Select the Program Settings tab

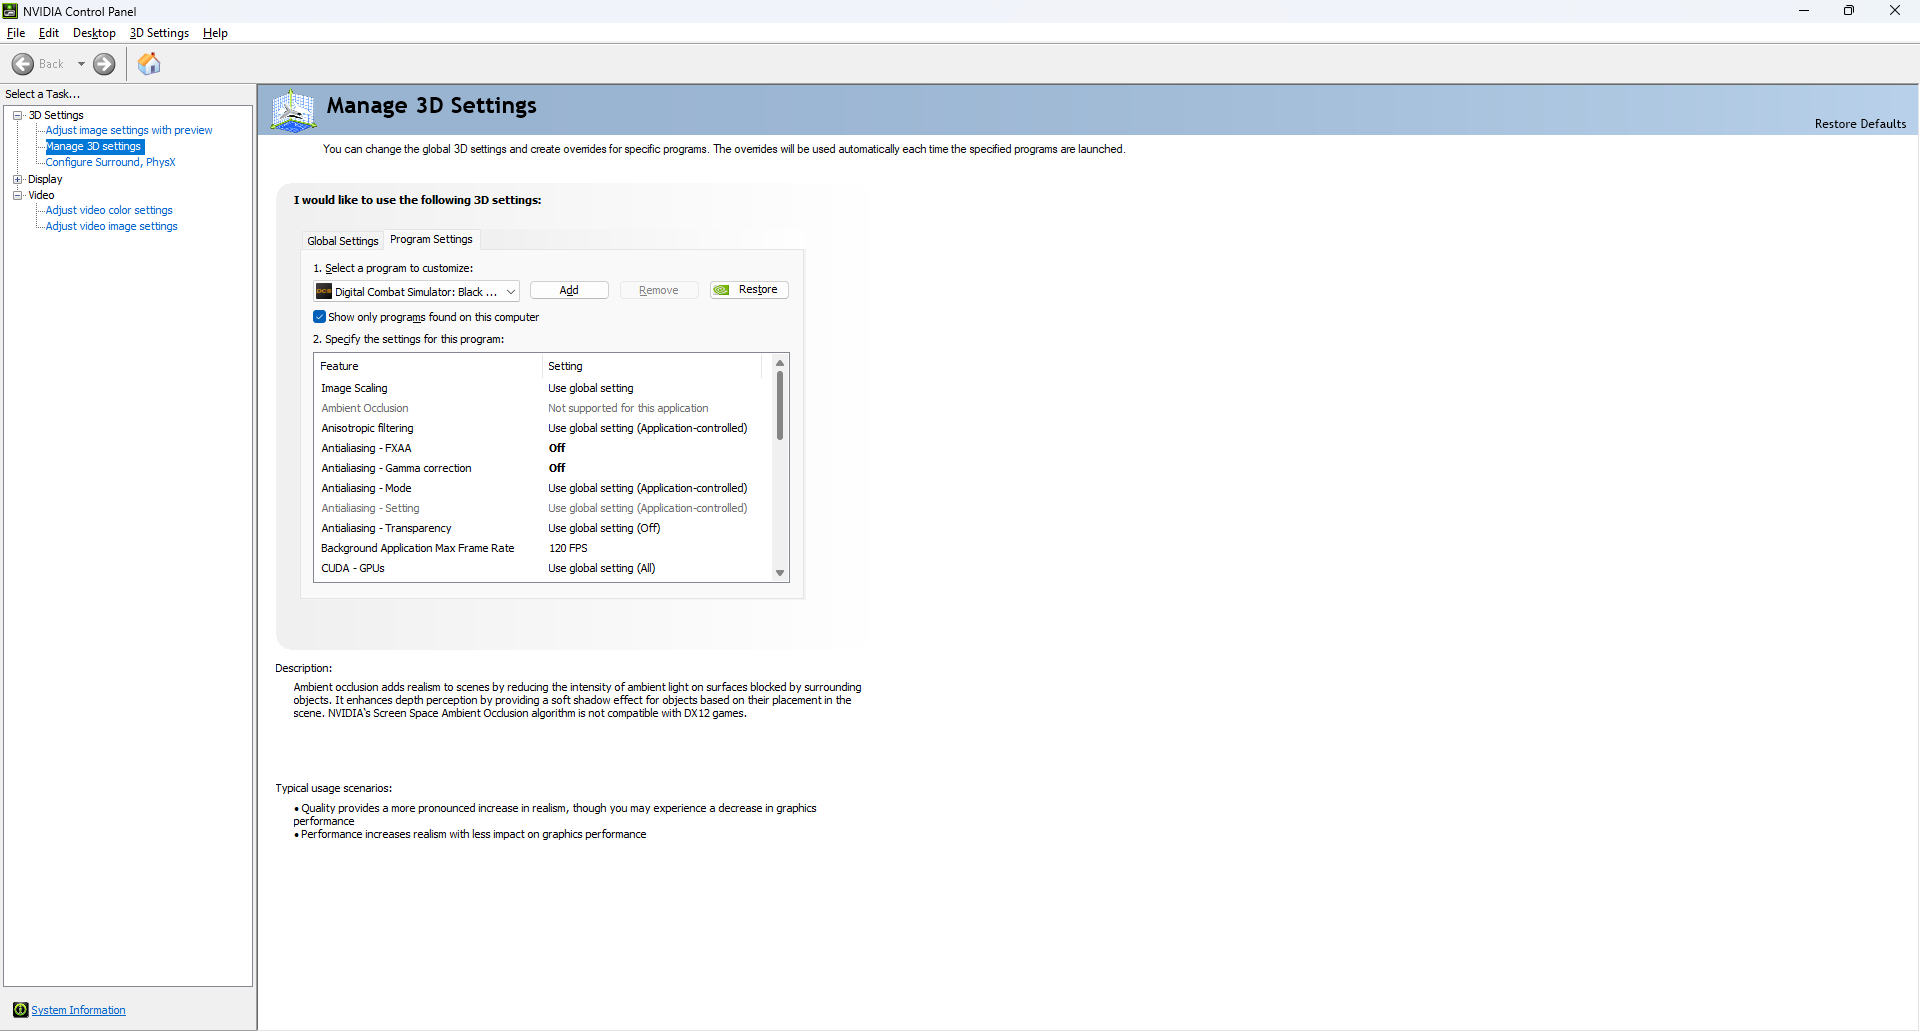click(431, 239)
